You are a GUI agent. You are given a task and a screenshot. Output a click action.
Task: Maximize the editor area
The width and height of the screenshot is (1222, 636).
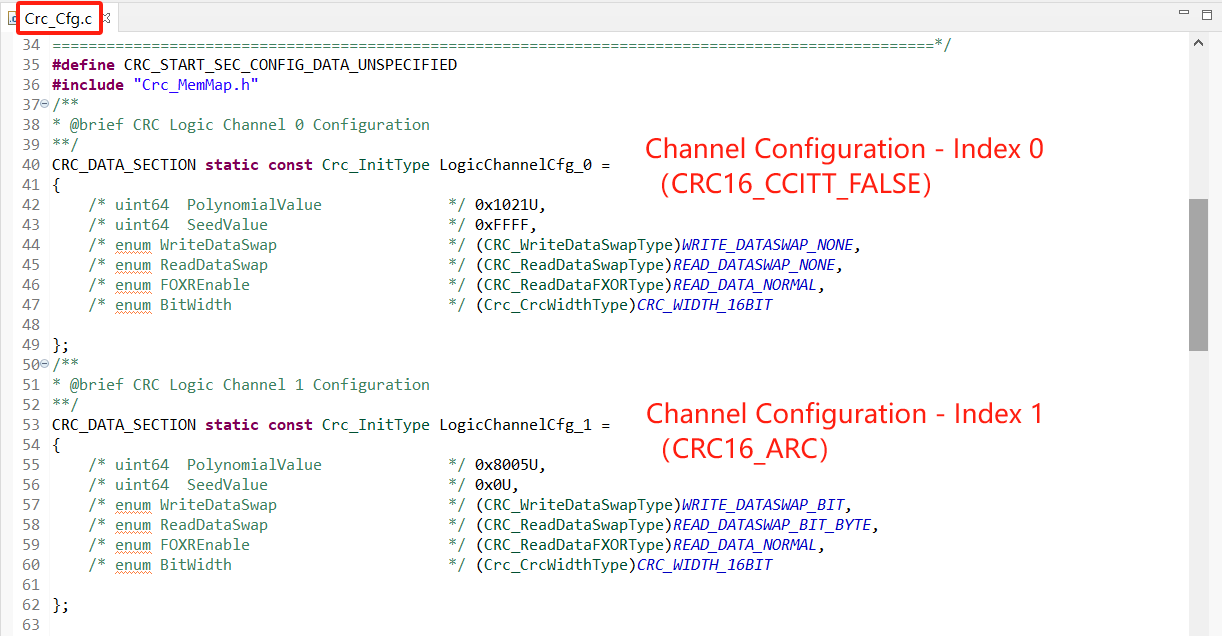[x=1207, y=14]
